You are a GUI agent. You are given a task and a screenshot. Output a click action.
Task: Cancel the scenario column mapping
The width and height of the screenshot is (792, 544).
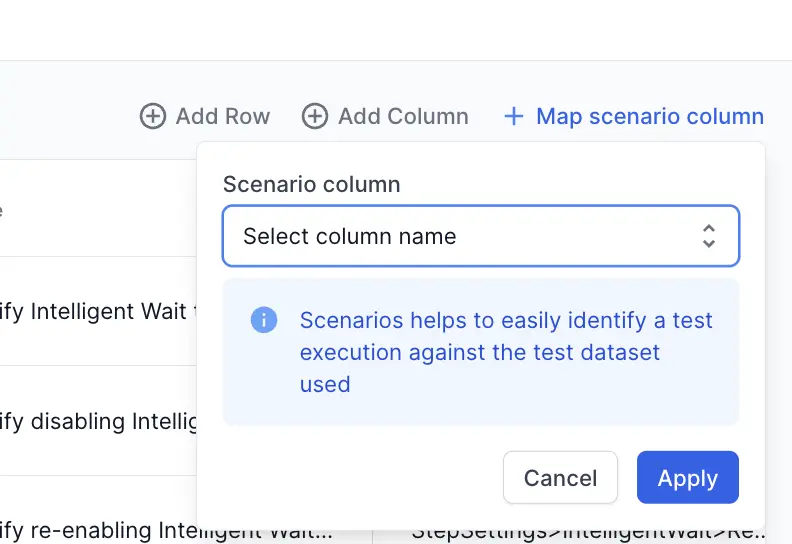pos(560,477)
